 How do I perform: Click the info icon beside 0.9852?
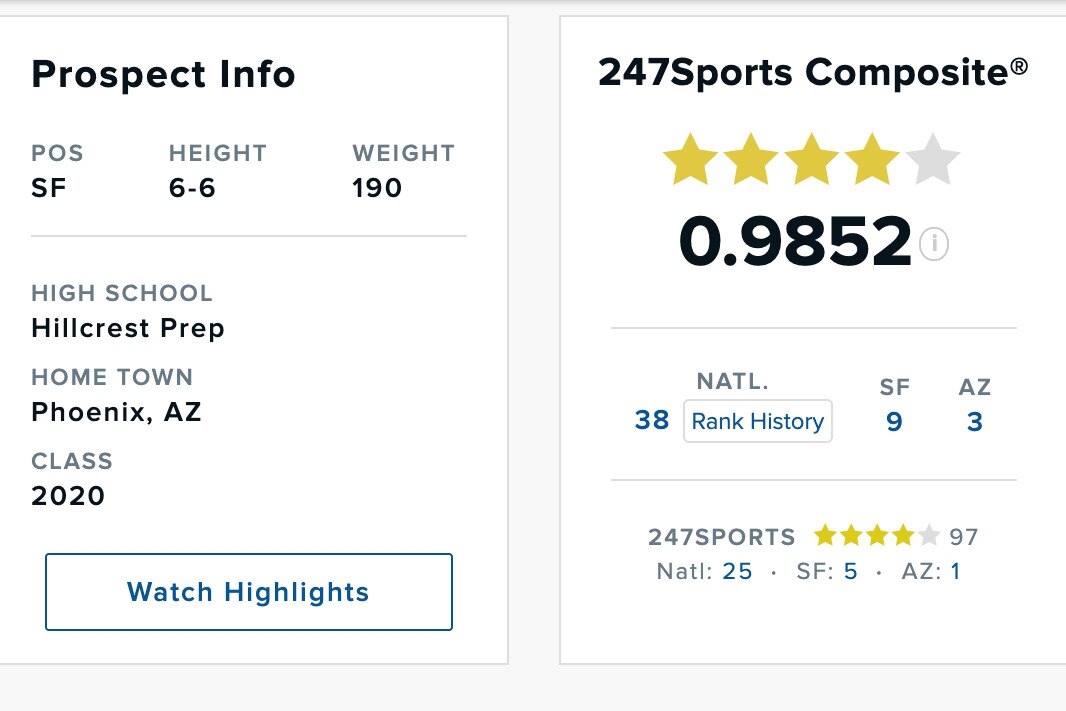[934, 244]
